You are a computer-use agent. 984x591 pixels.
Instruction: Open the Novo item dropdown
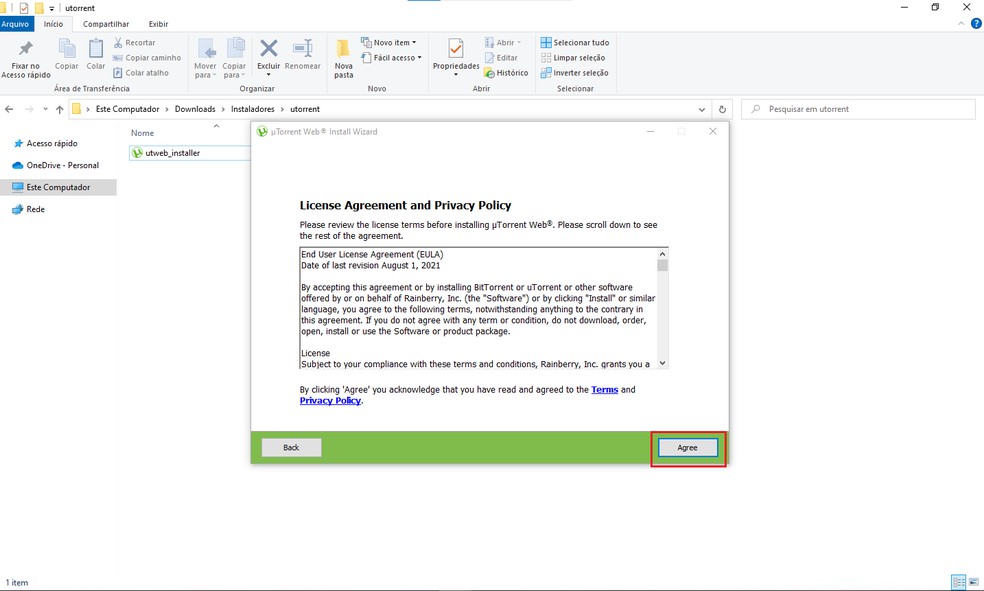(x=387, y=42)
